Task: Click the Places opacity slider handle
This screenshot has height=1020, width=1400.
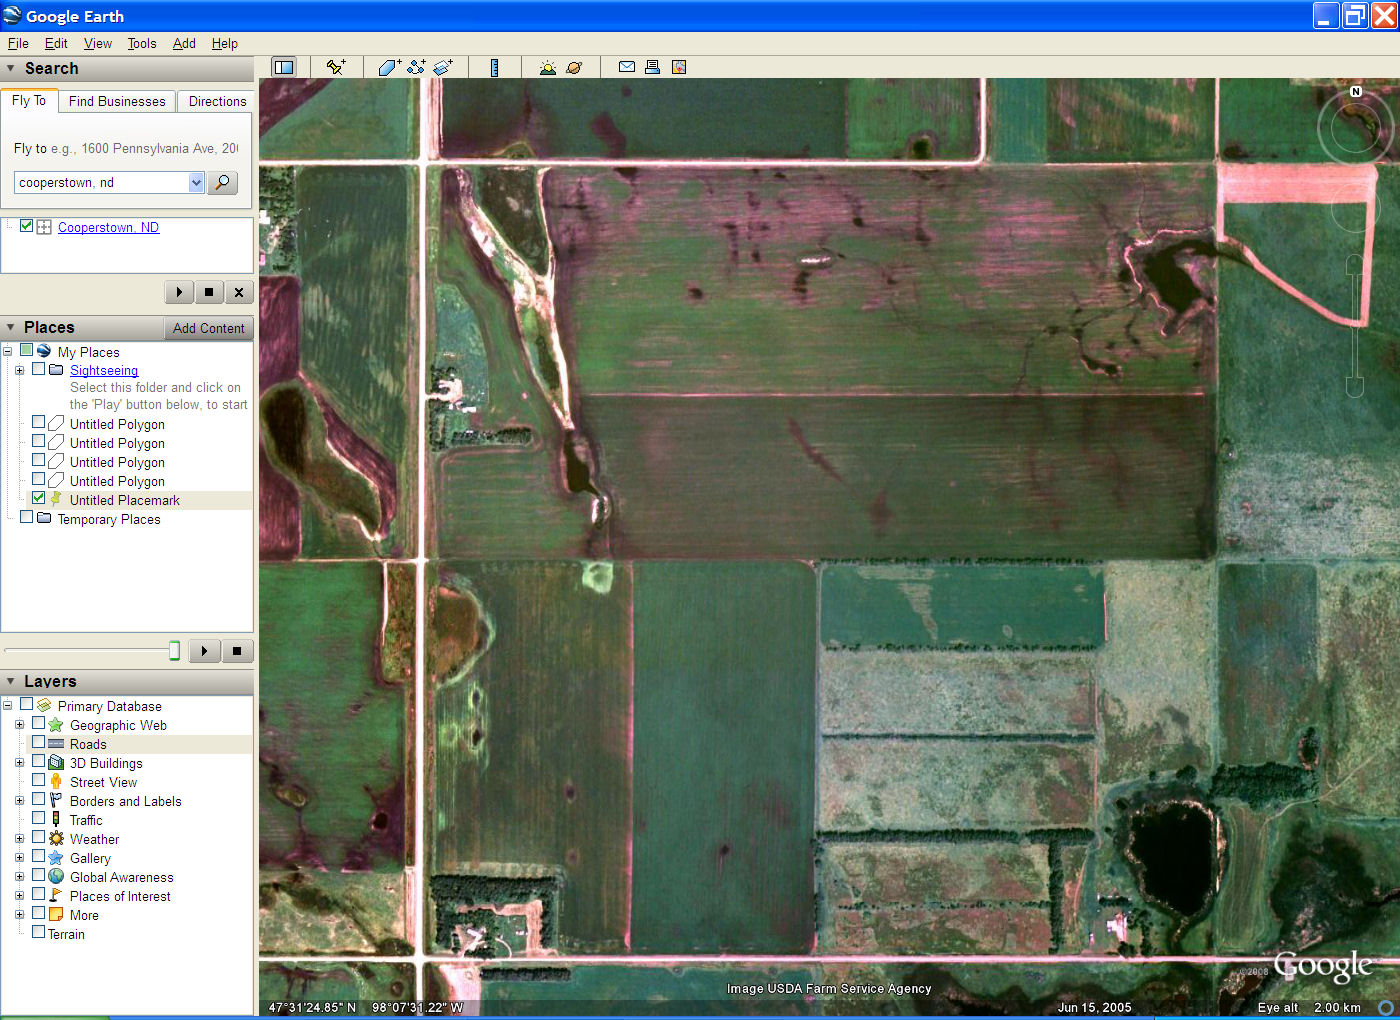Action: pos(175,651)
